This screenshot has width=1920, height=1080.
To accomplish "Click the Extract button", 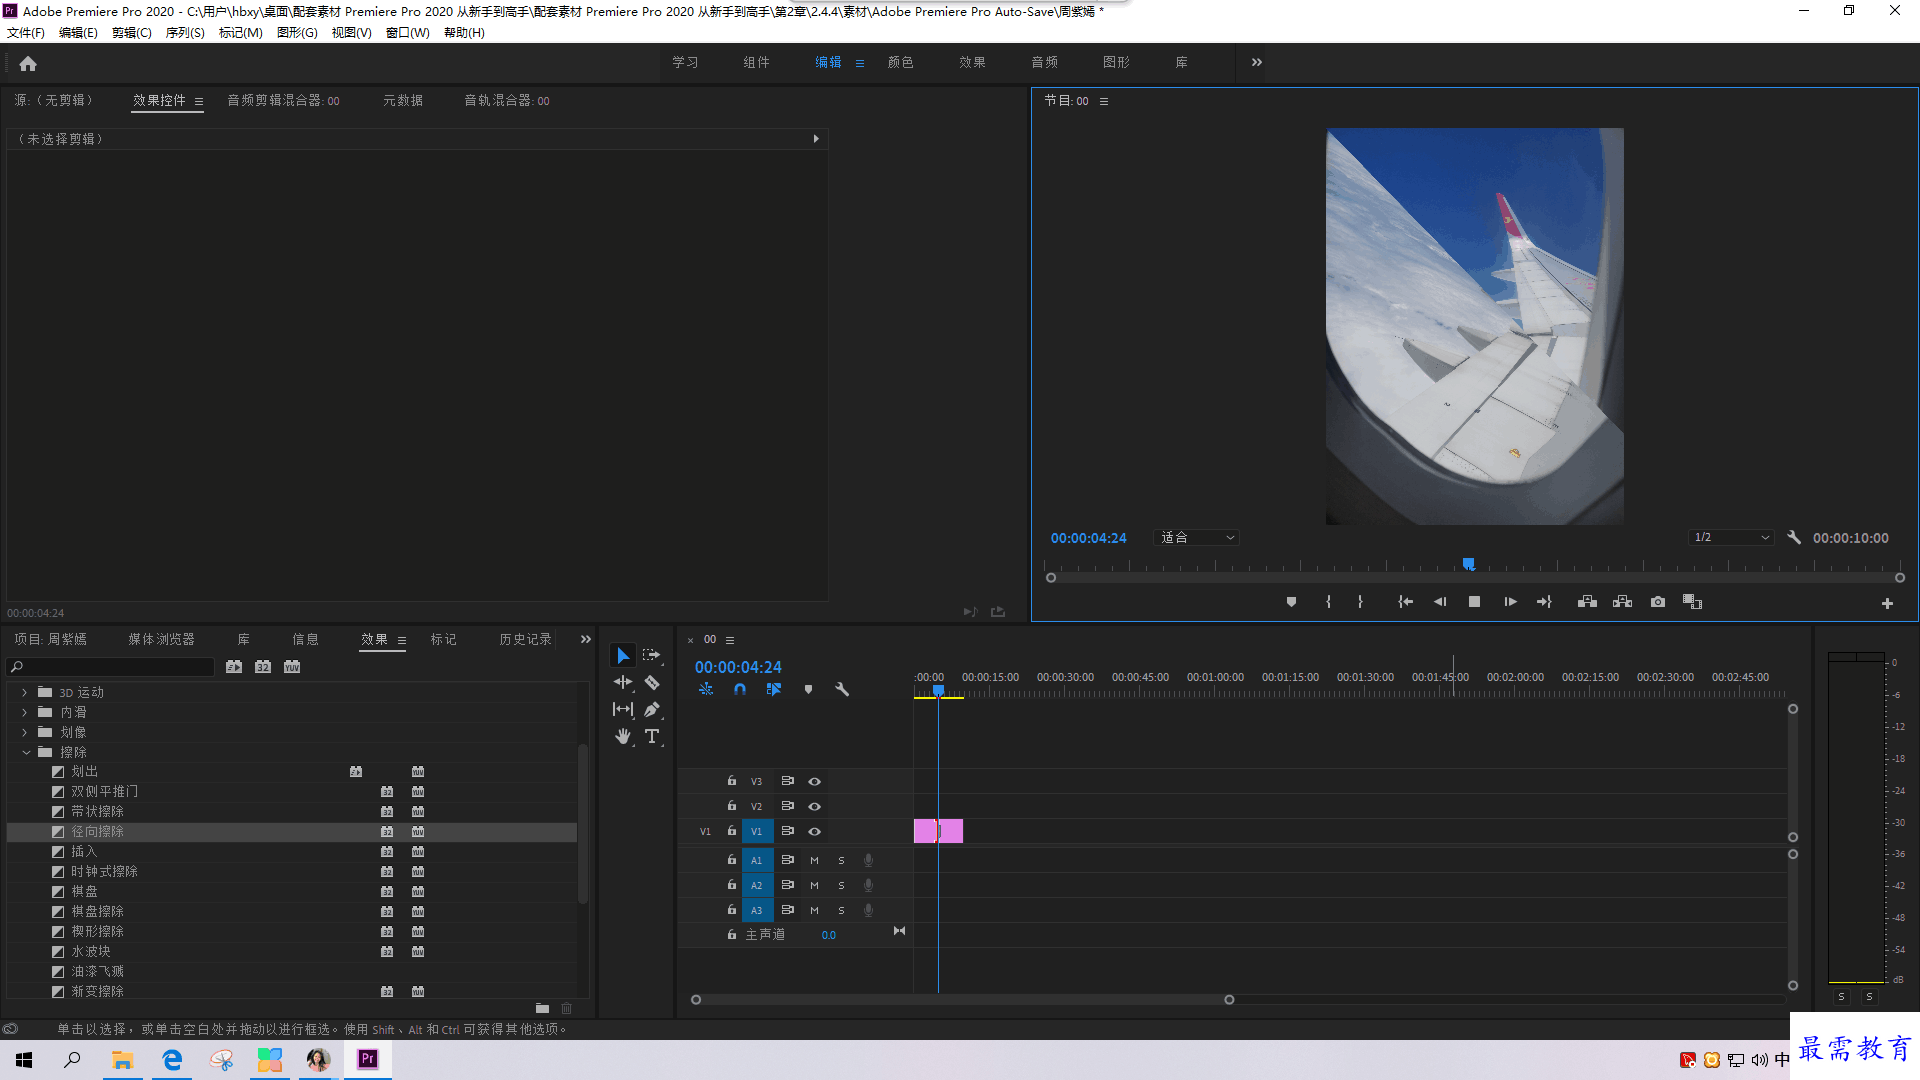I will click(x=1622, y=602).
